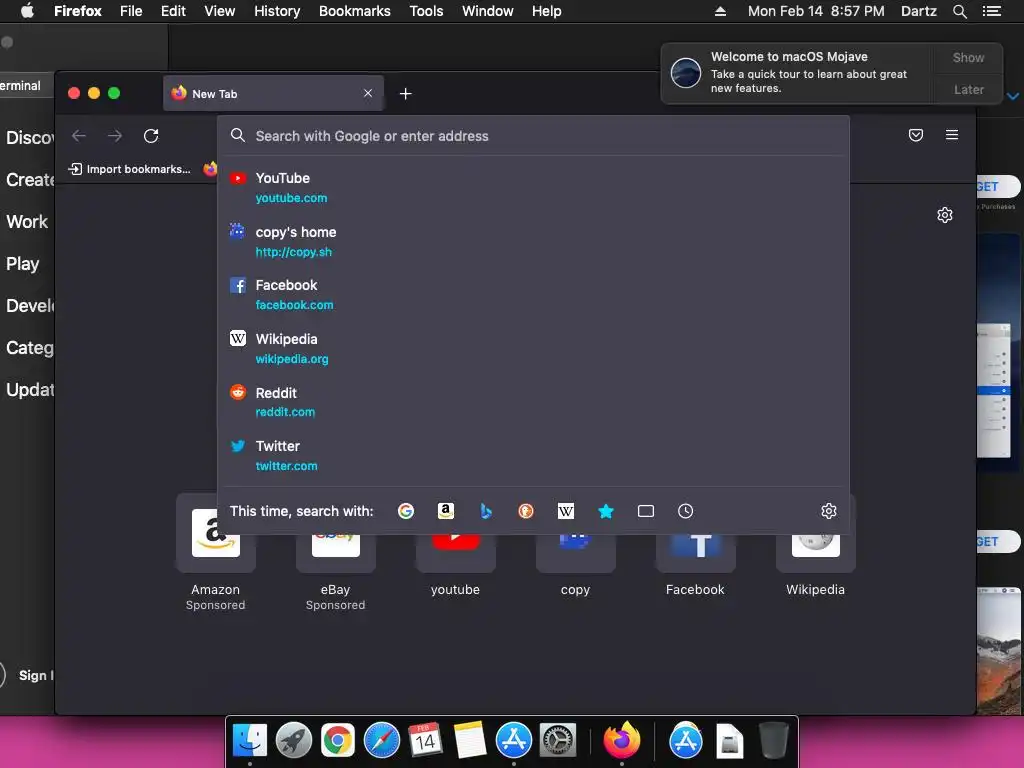Open System Preferences from the dock
This screenshot has width=1024, height=768.
click(x=557, y=741)
